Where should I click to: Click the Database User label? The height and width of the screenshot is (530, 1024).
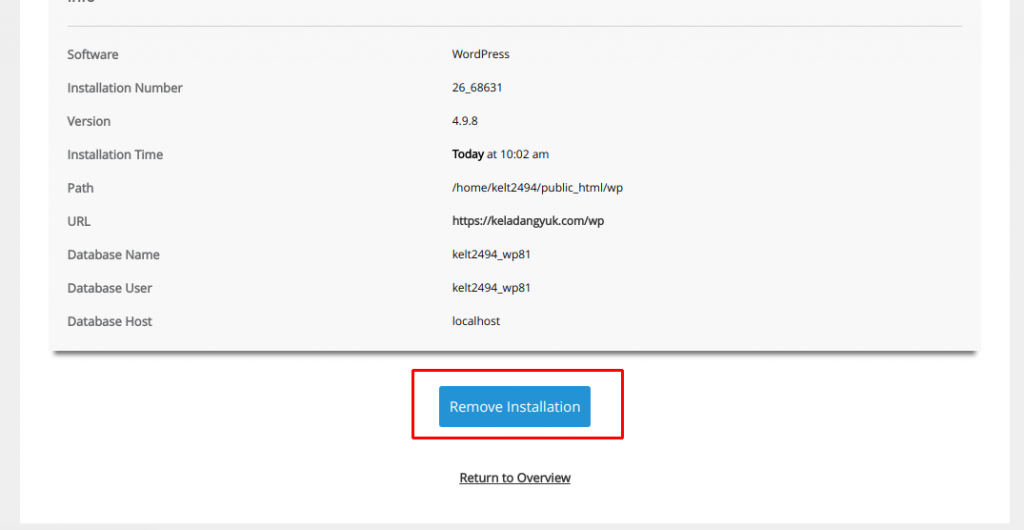pos(110,288)
